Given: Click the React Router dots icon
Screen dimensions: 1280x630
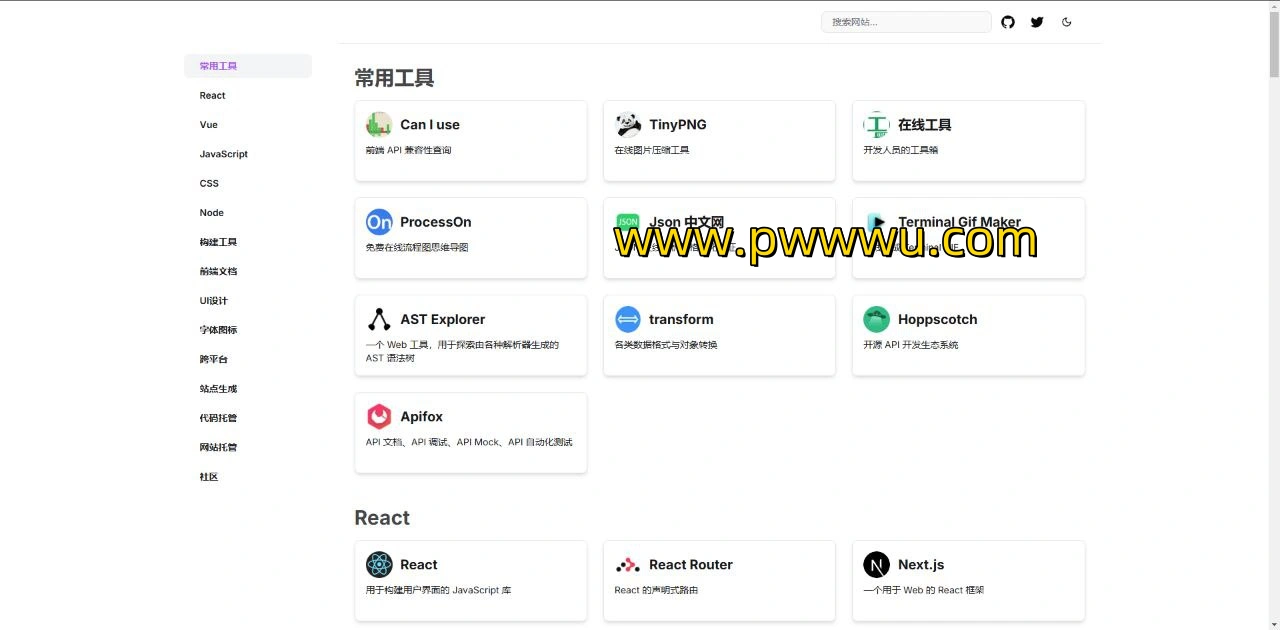Looking at the screenshot, I should (628, 564).
